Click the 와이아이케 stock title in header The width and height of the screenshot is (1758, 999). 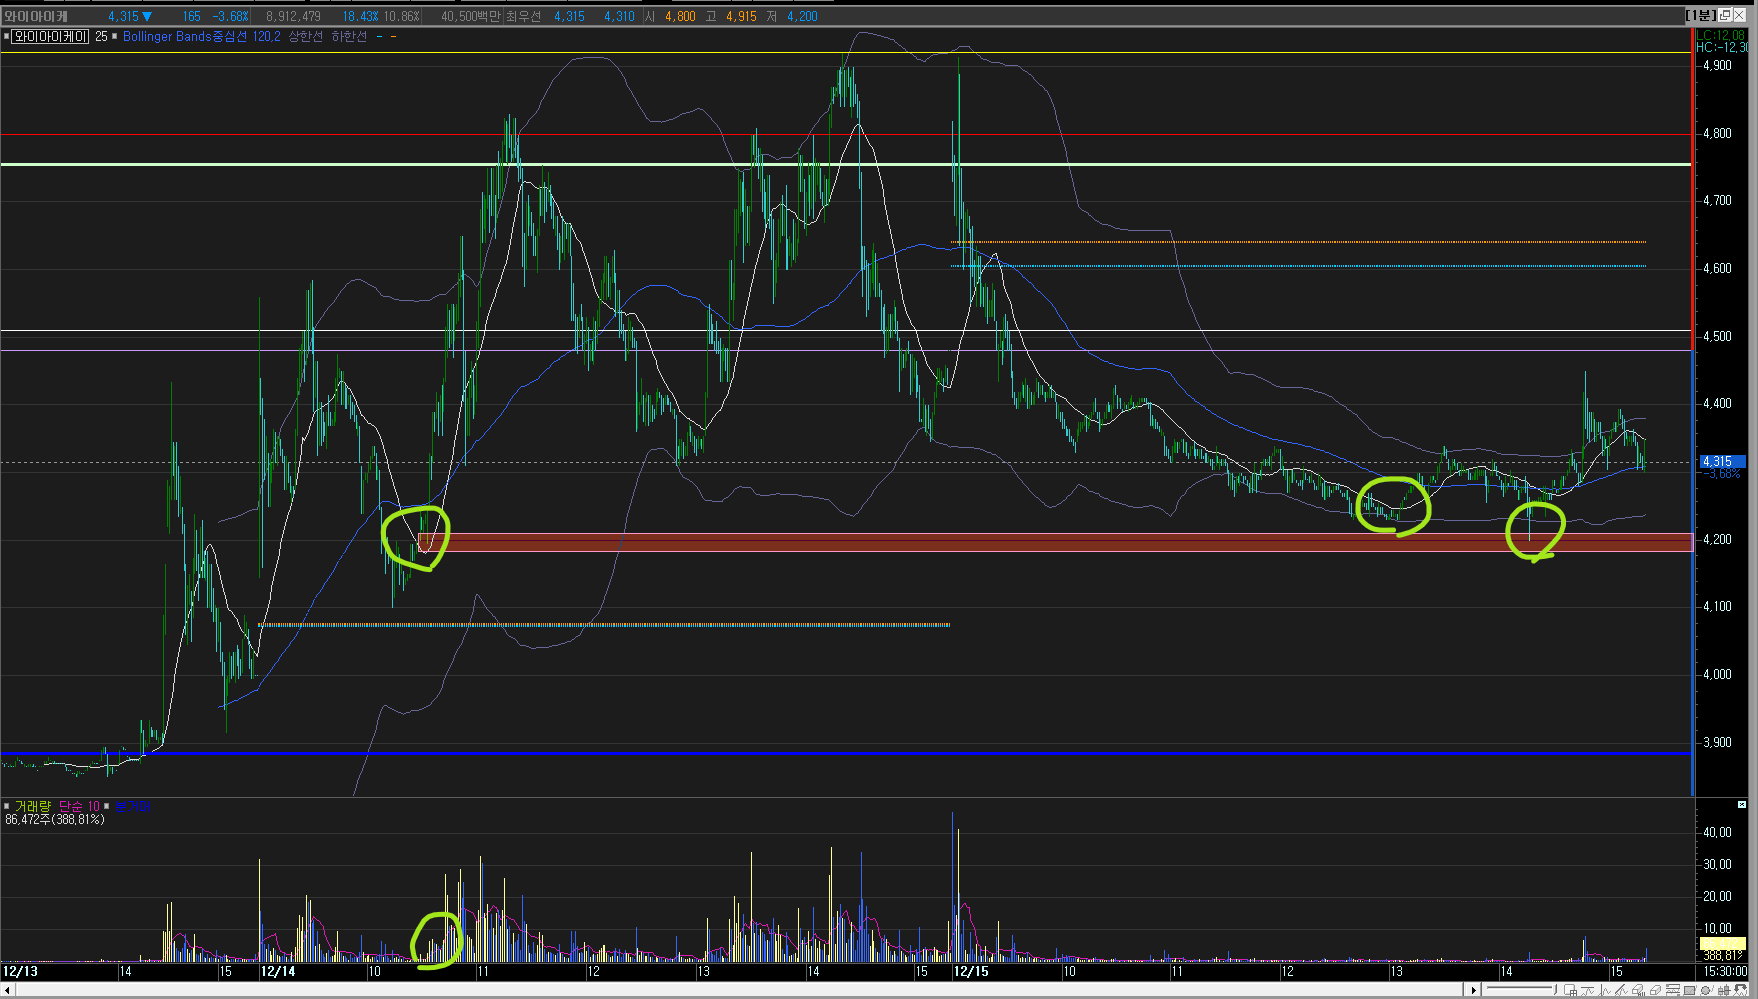[36, 16]
